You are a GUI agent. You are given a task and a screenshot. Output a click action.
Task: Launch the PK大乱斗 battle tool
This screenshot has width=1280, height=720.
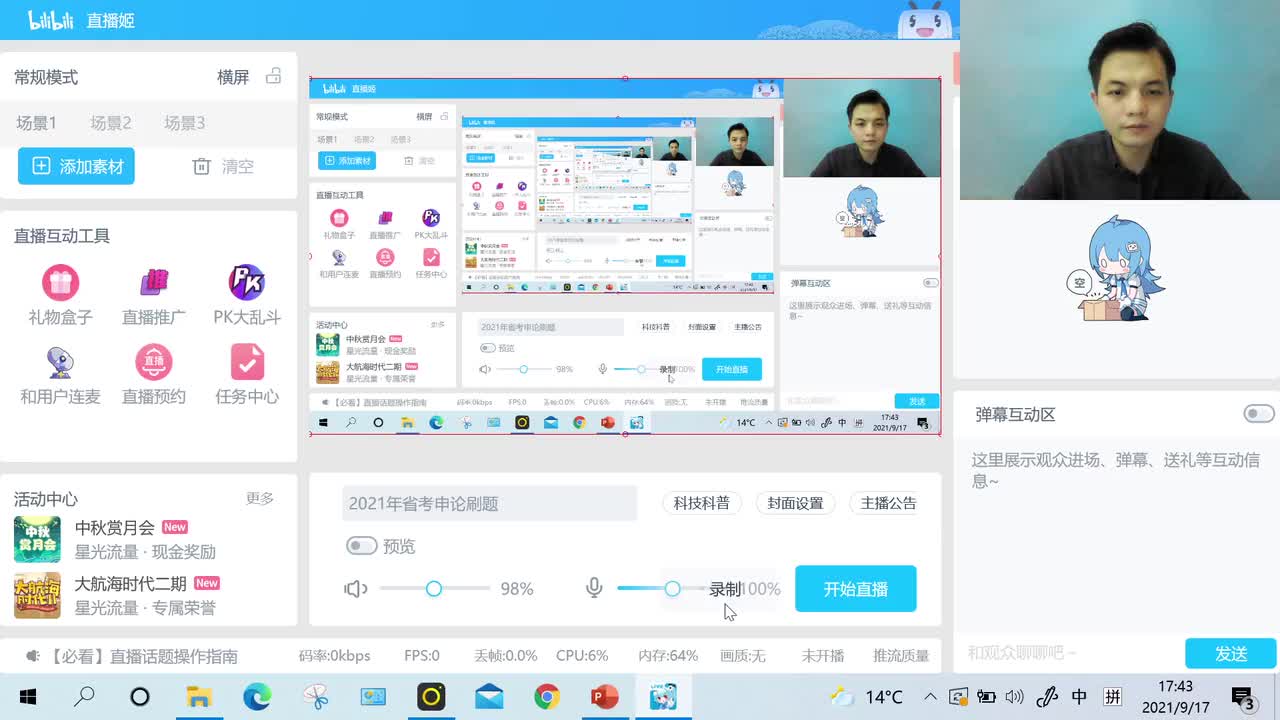[x=247, y=295]
